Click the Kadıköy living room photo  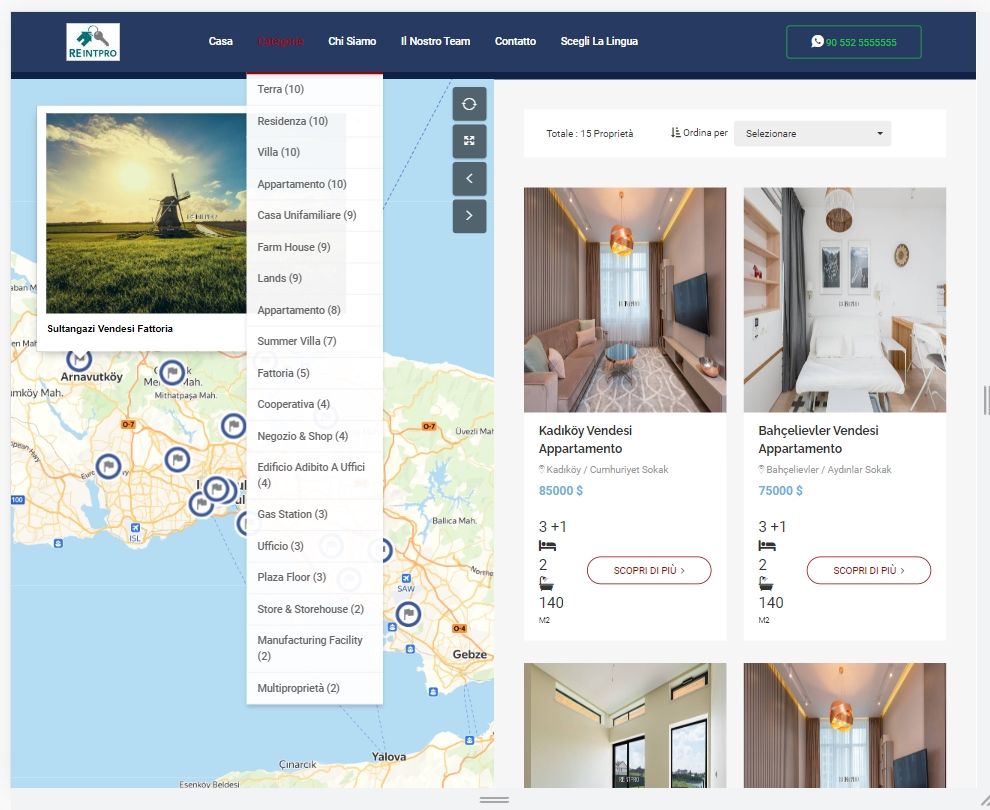(x=625, y=300)
